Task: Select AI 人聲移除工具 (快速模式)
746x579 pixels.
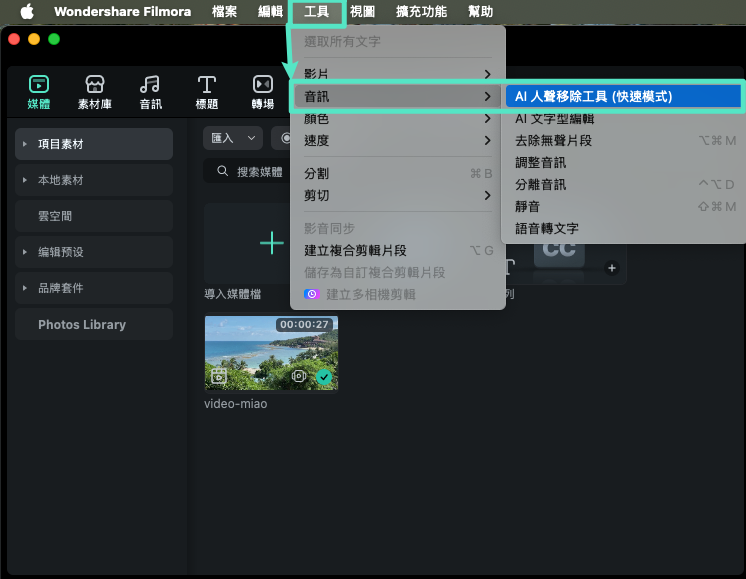Action: (623, 97)
